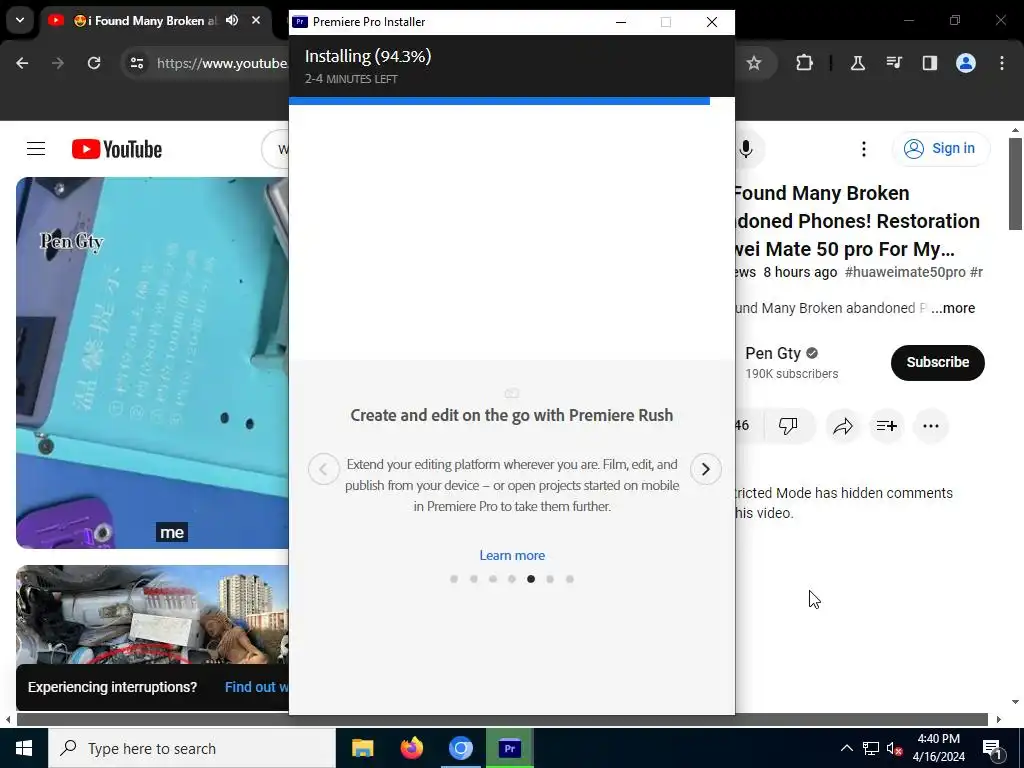Show hidden system tray icons
This screenshot has height=768, width=1024.
[x=846, y=748]
